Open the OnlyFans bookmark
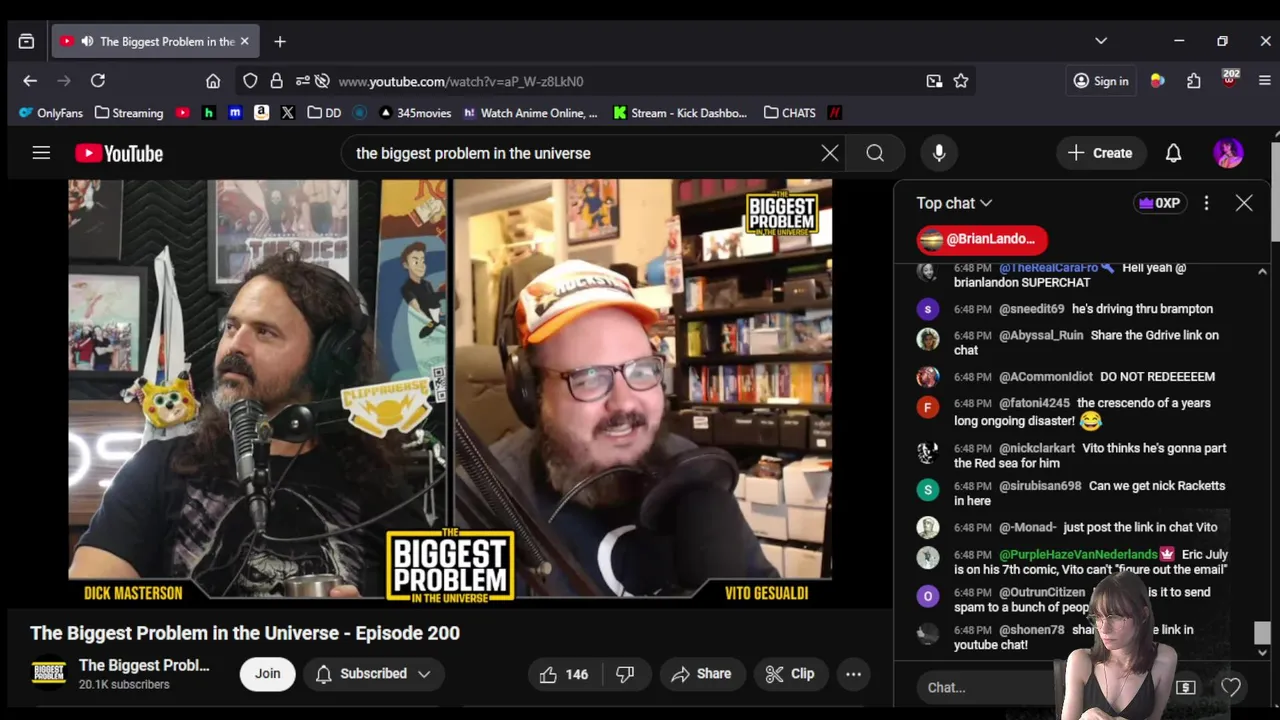The height and width of the screenshot is (720, 1280). [x=51, y=113]
